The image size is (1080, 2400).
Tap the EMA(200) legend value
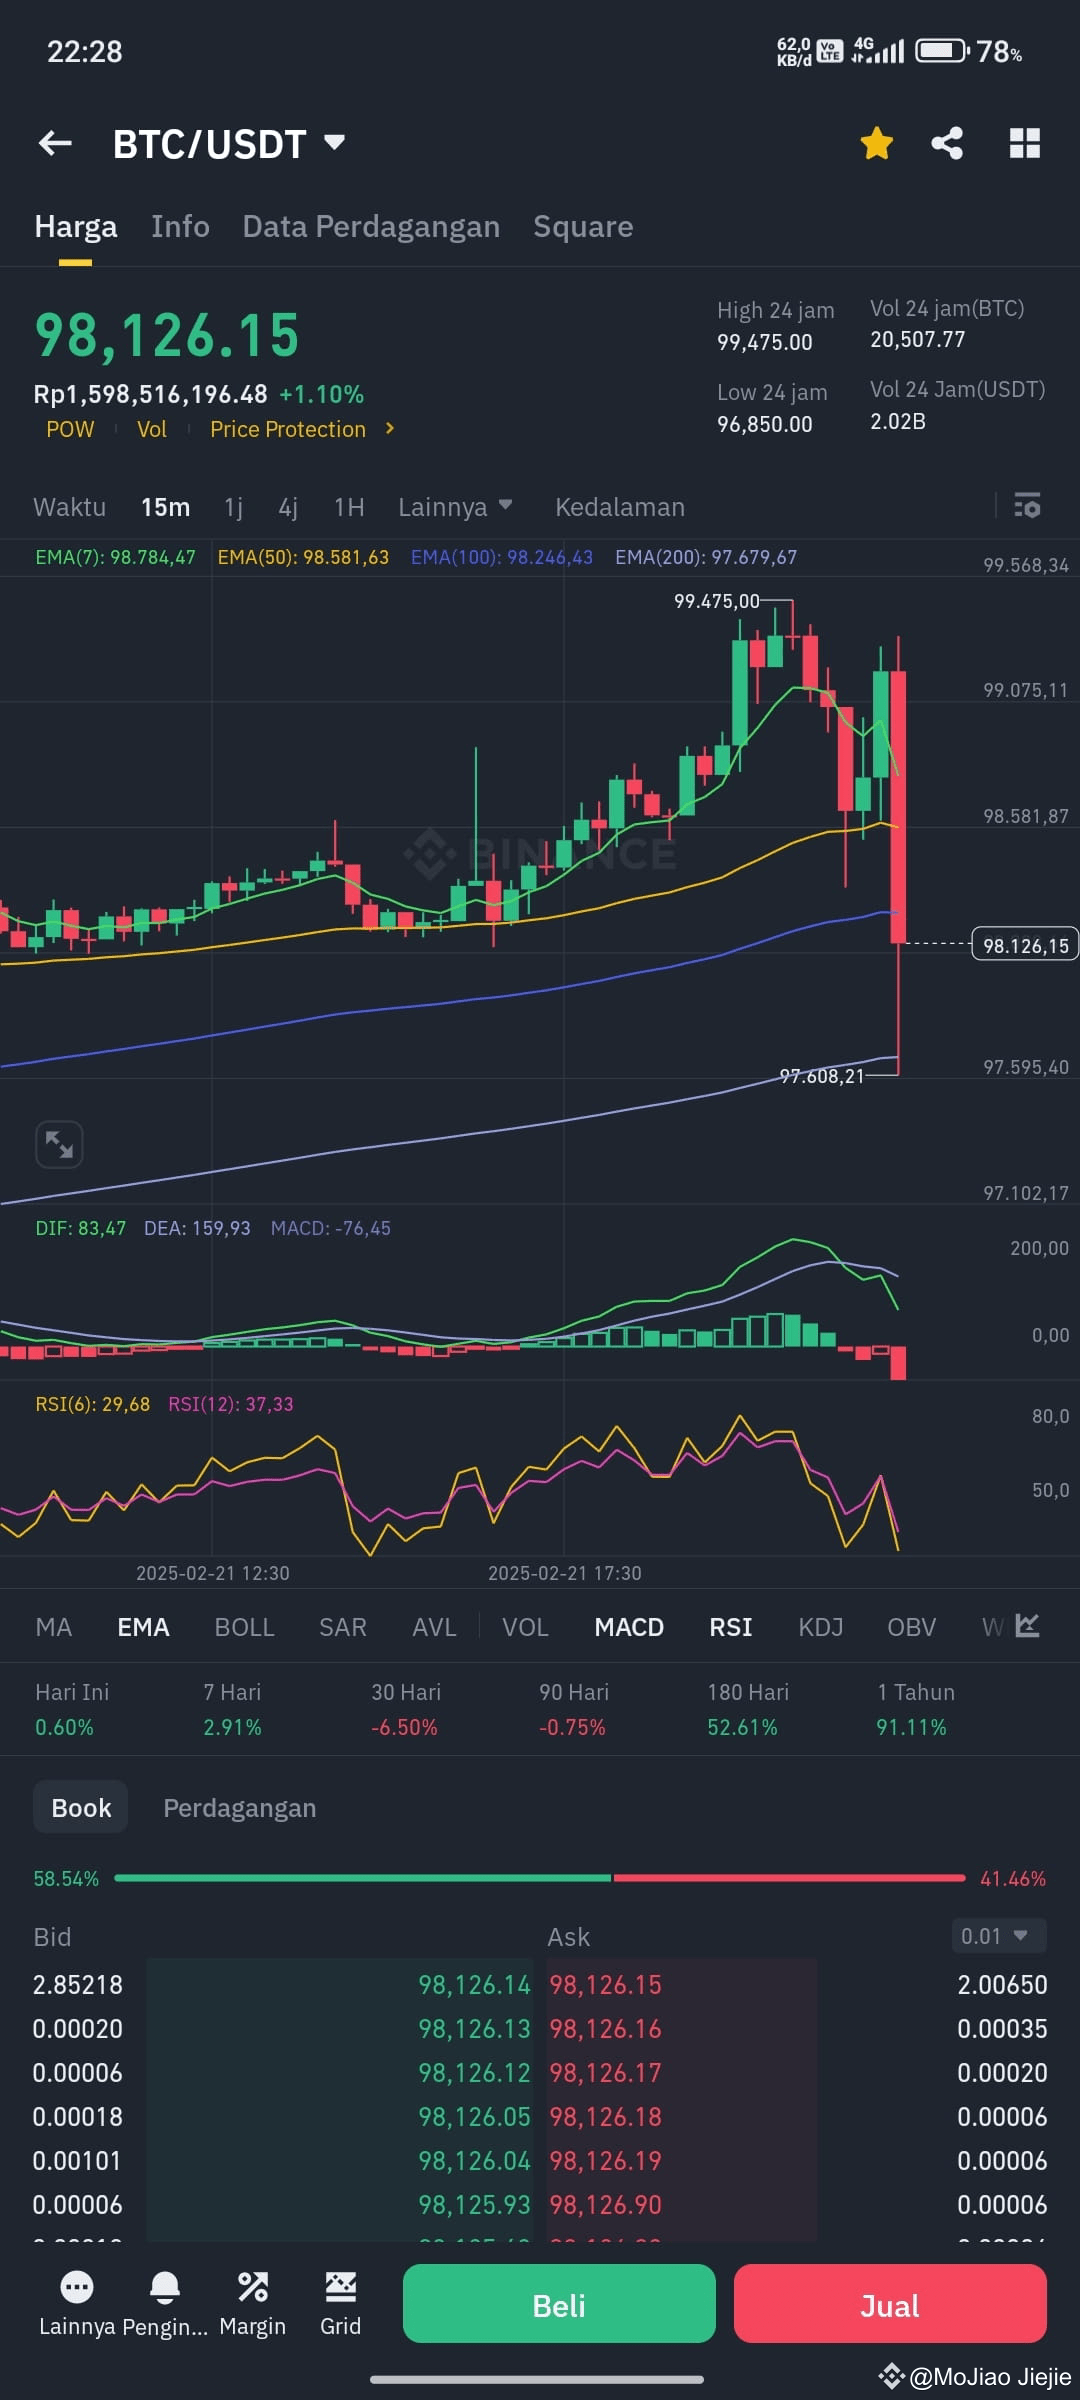pyautogui.click(x=706, y=557)
